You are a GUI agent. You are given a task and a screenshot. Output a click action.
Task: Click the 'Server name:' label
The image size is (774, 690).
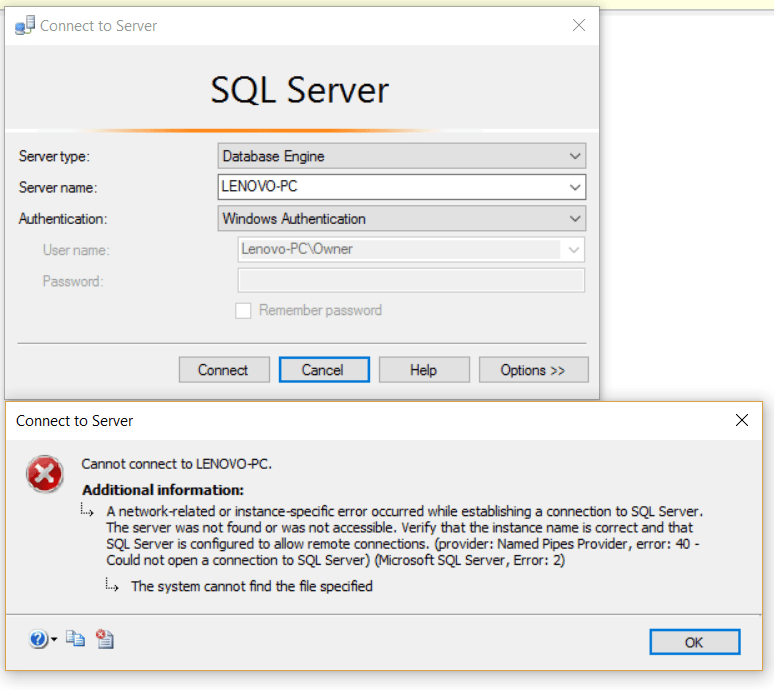58,188
